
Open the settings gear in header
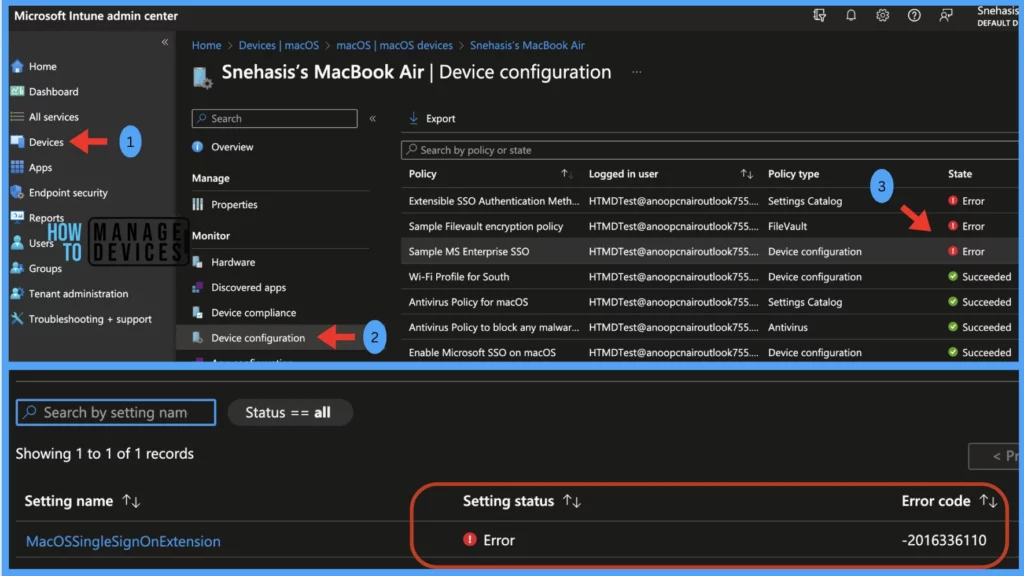coord(882,15)
